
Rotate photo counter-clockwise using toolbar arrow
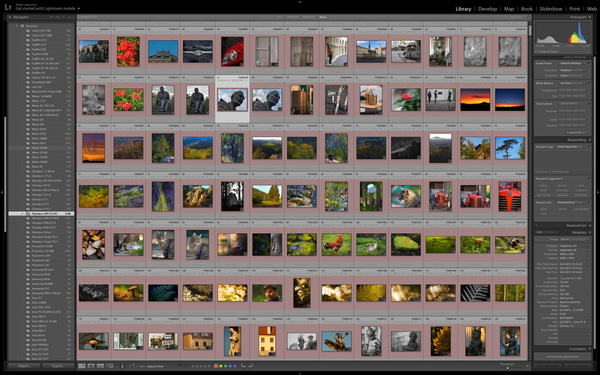243,366
